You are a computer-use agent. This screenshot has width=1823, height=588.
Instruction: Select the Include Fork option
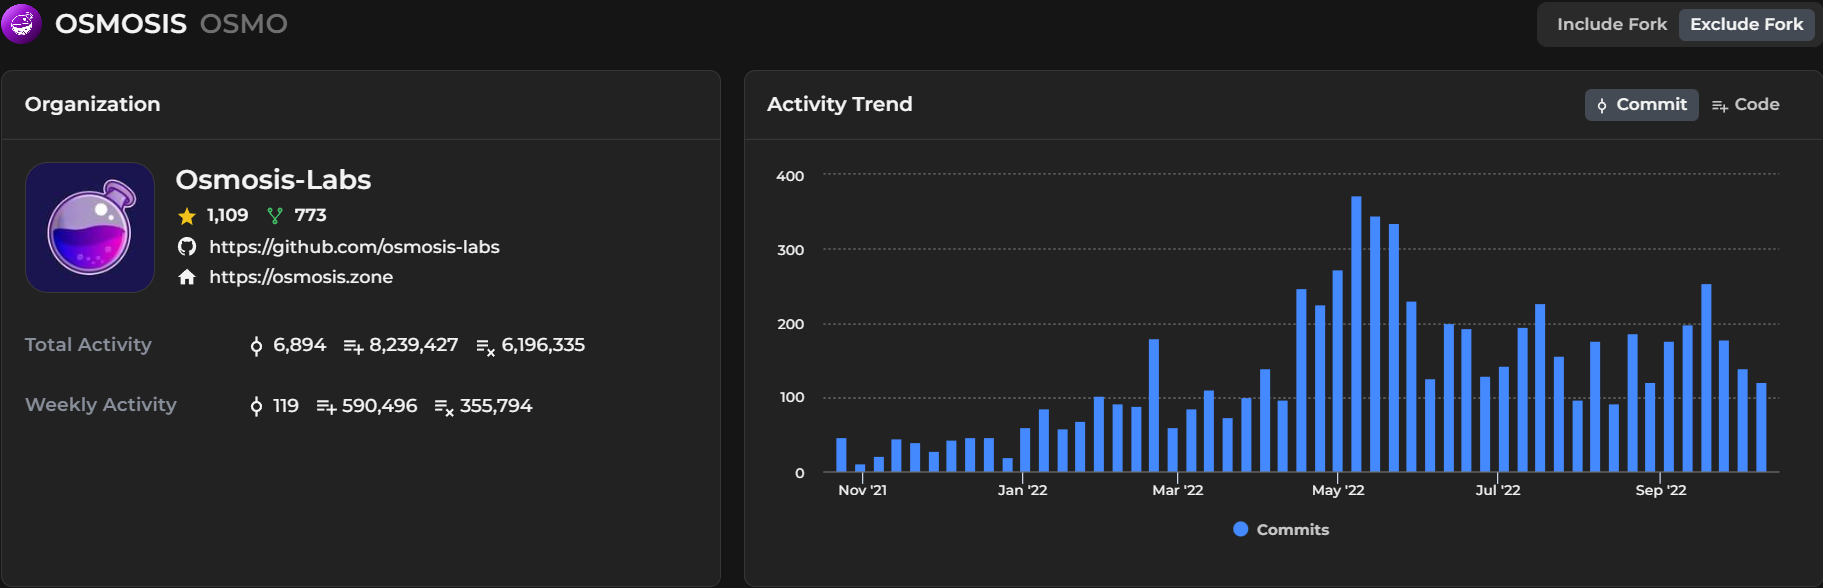pos(1611,24)
